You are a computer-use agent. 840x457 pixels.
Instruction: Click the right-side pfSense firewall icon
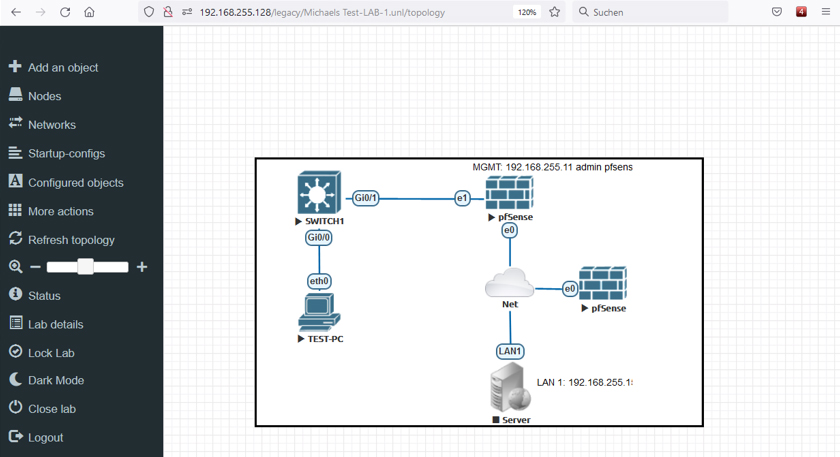click(x=602, y=284)
